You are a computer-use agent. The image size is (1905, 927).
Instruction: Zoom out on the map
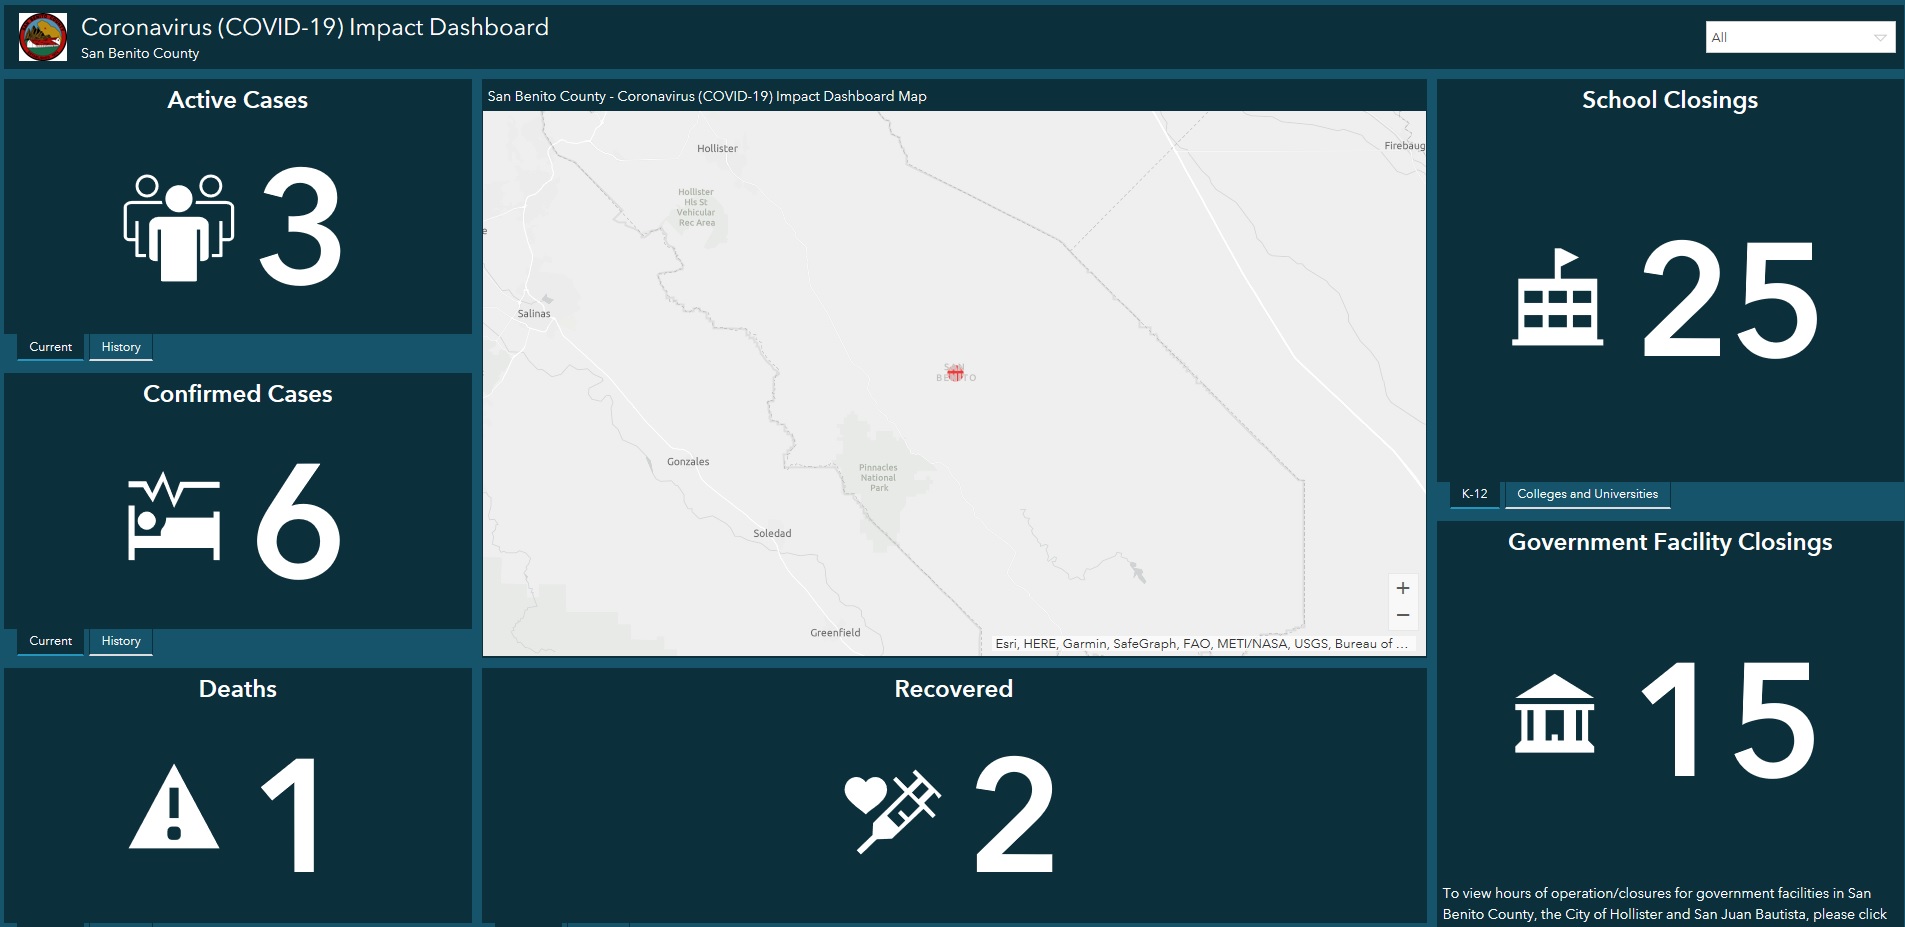click(x=1402, y=616)
